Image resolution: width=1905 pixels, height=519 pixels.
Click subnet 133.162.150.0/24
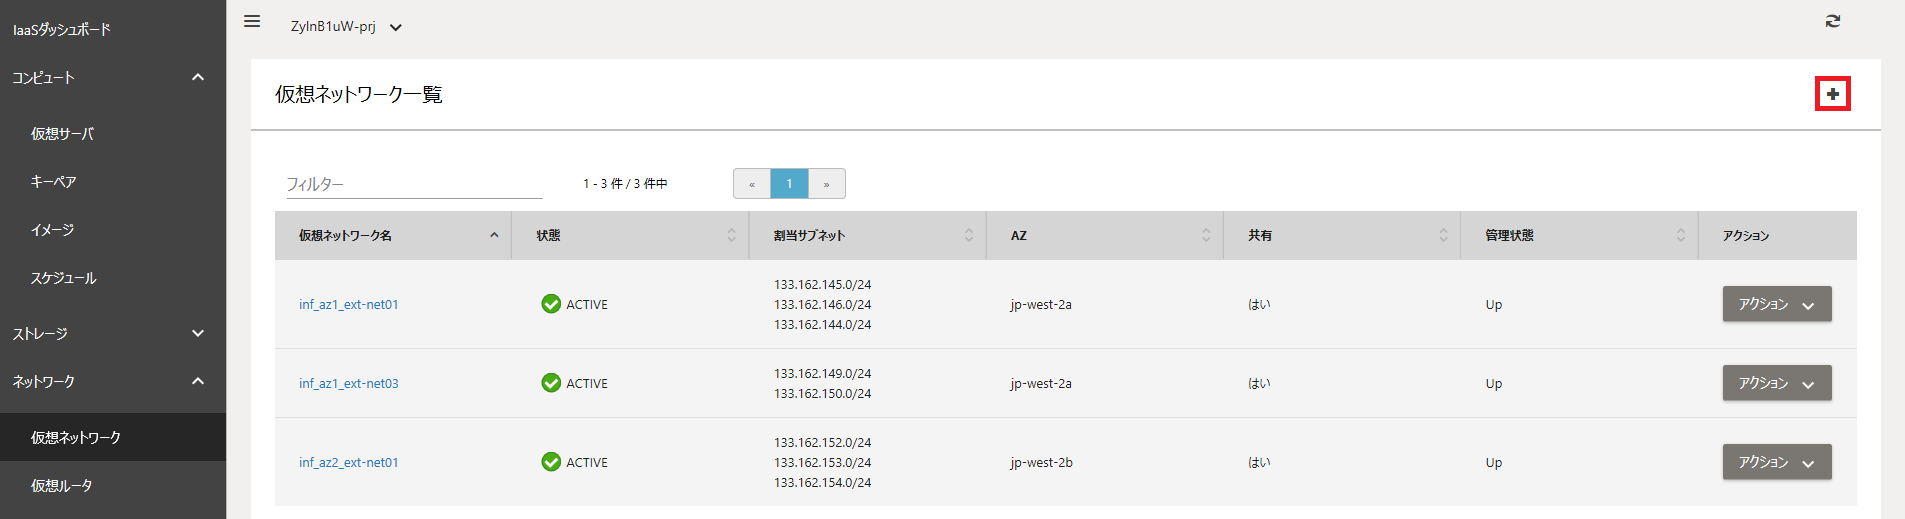click(x=822, y=393)
